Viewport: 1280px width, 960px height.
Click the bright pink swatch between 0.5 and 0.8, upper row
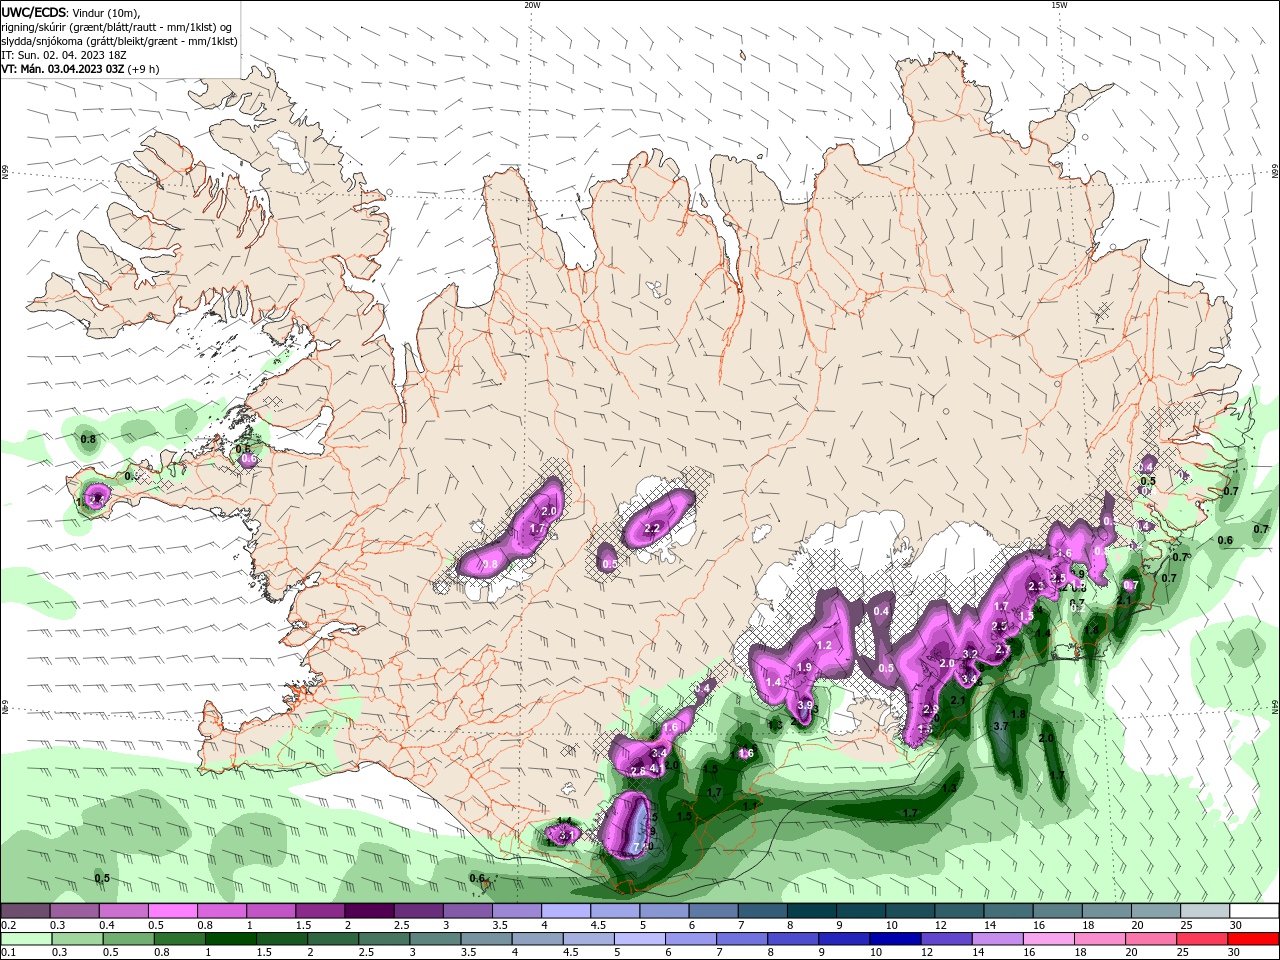[172, 911]
